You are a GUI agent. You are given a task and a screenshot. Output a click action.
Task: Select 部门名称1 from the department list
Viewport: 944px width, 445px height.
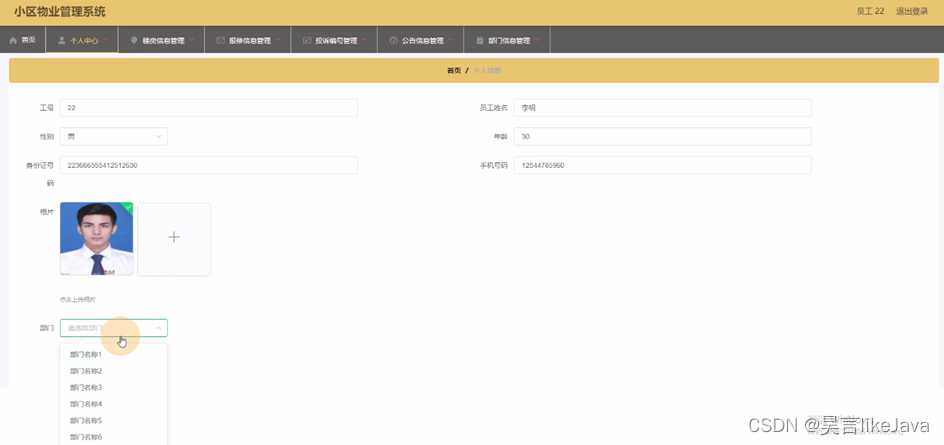click(114, 355)
